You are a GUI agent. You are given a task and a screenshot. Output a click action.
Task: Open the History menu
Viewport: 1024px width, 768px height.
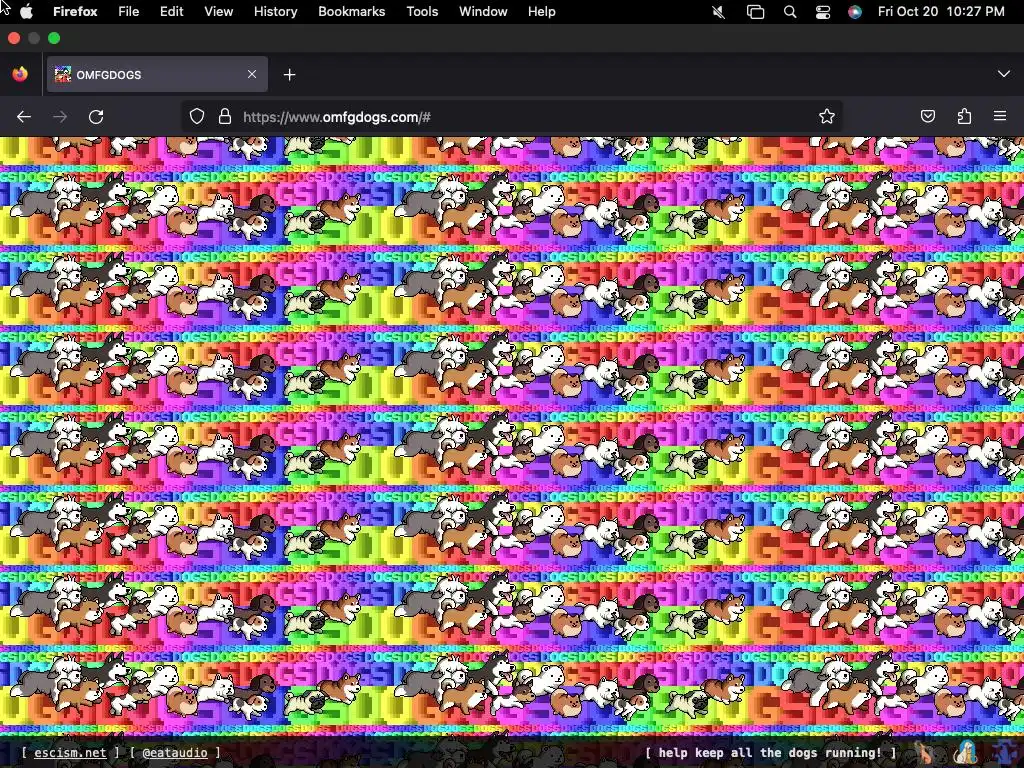pyautogui.click(x=275, y=12)
